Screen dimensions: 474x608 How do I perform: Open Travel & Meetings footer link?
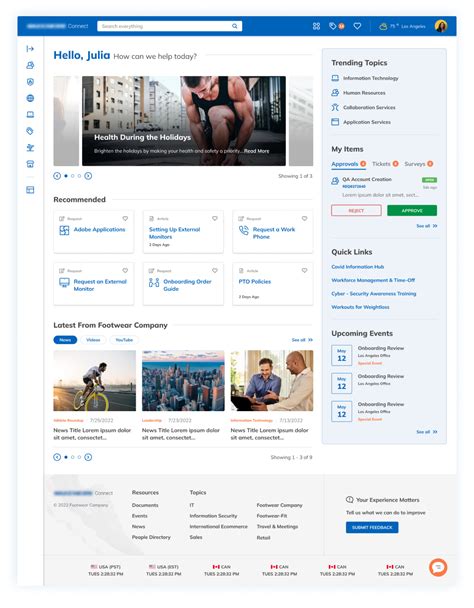277,527
